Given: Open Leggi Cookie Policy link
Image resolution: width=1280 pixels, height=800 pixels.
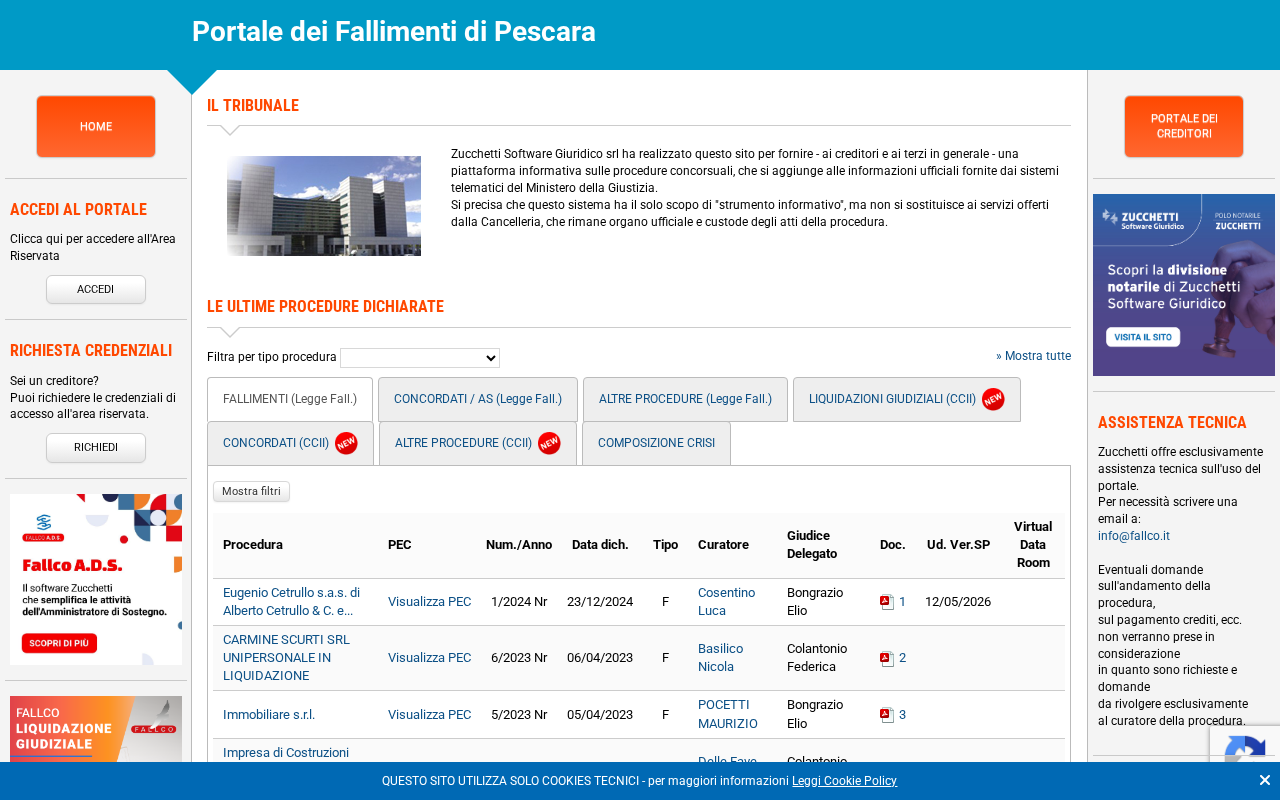Looking at the screenshot, I should click(844, 781).
